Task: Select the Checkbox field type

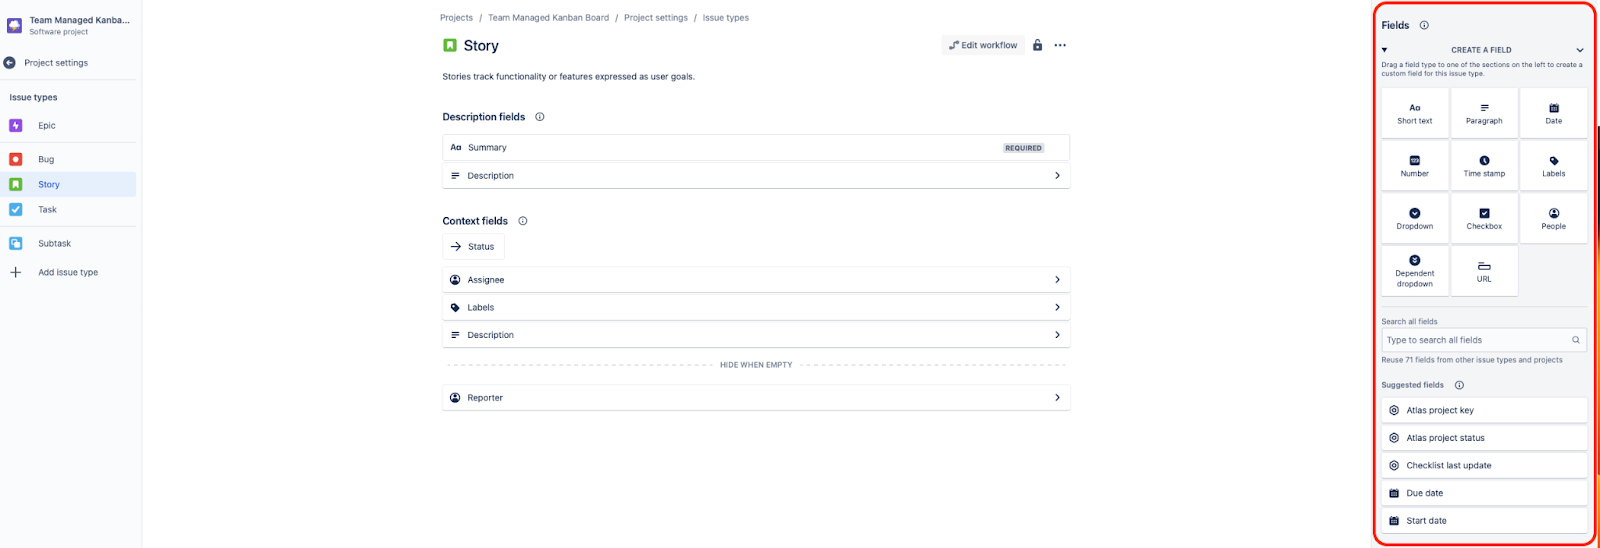Action: 1484,219
